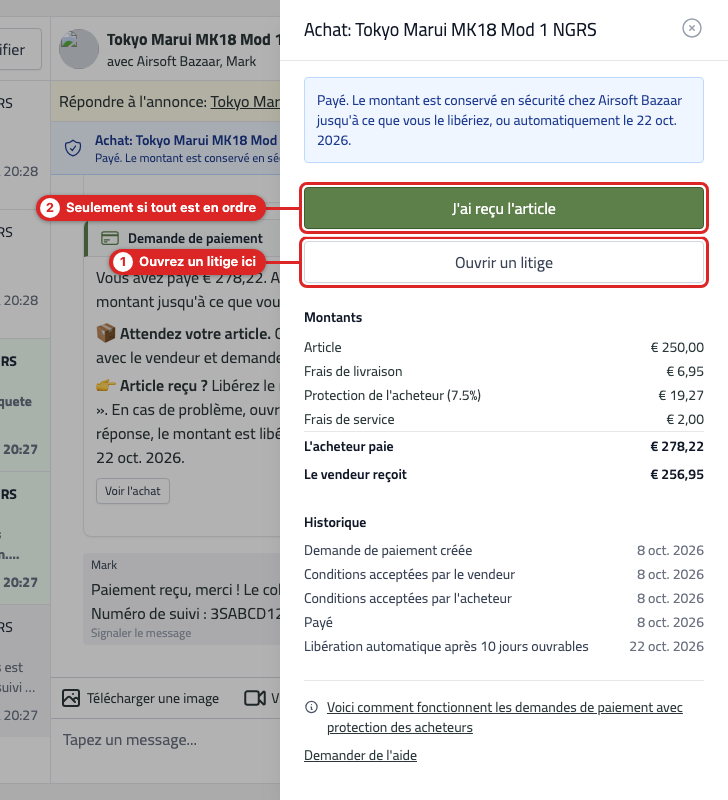The height and width of the screenshot is (800, 728).
Task: Click the Frais de service value € 2,00
Action: (685, 419)
